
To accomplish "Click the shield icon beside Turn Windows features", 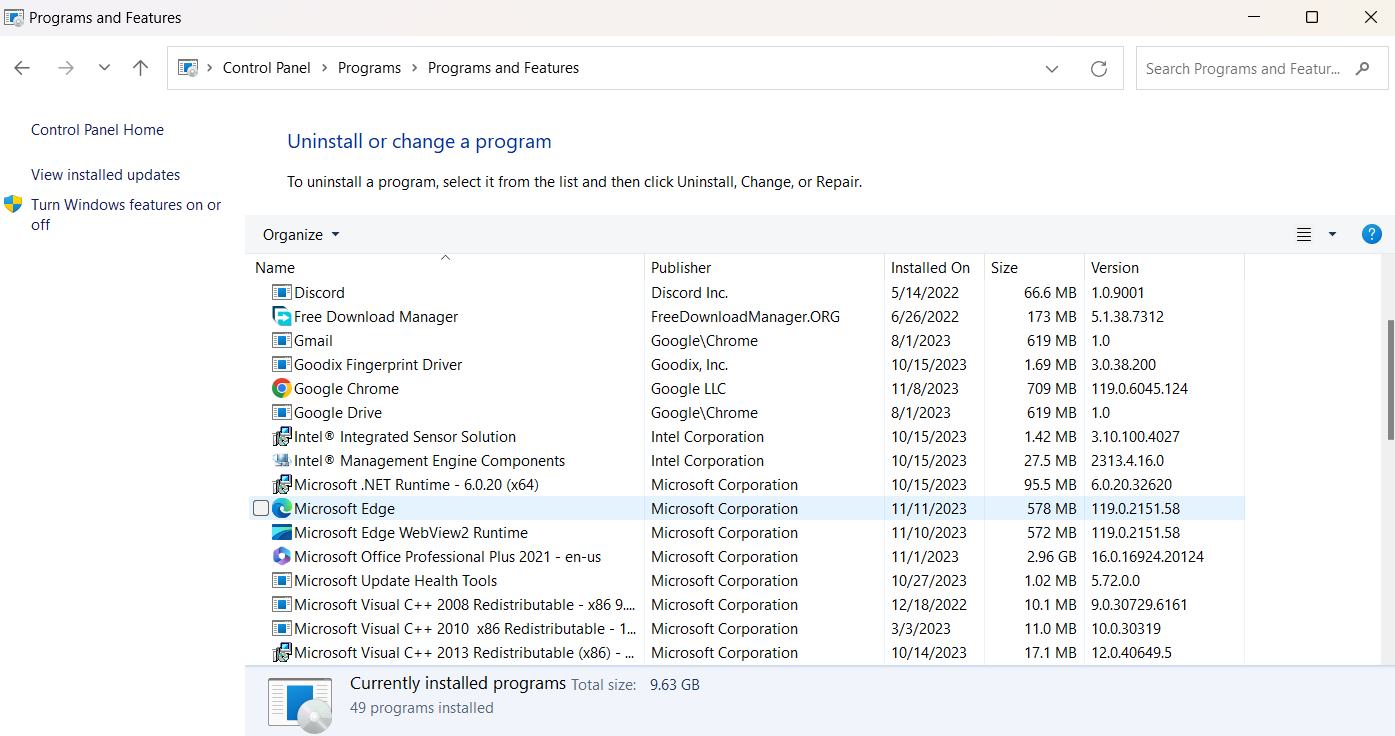I will tap(13, 204).
